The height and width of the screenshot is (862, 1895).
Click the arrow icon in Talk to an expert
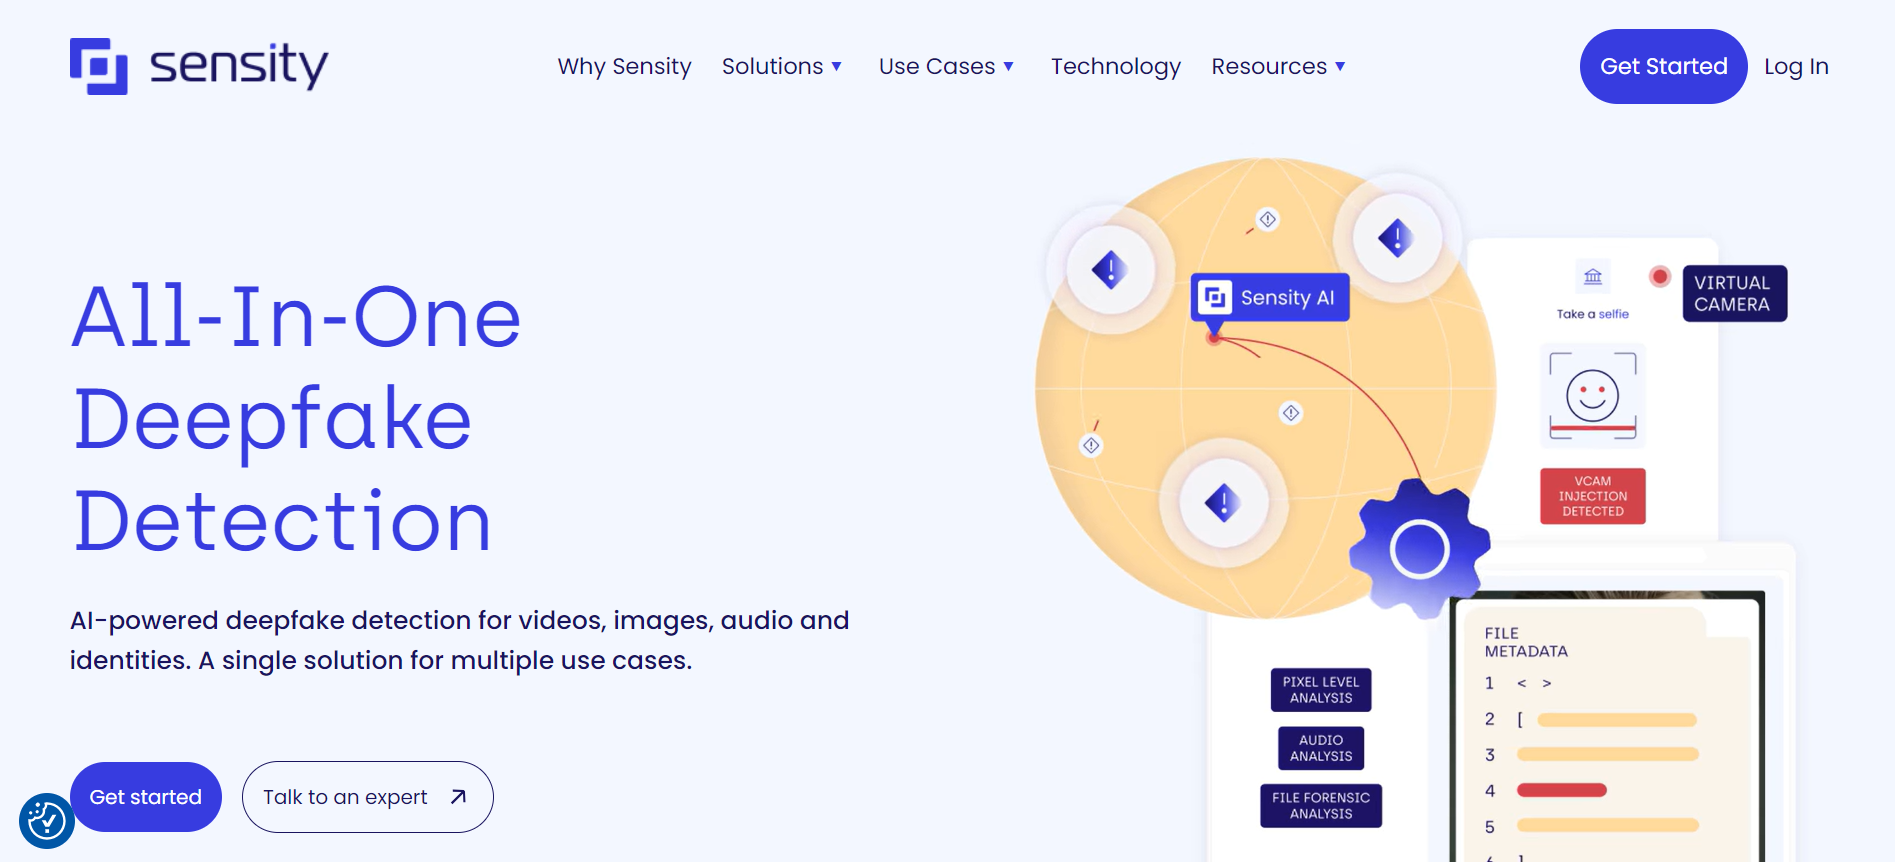pos(458,797)
